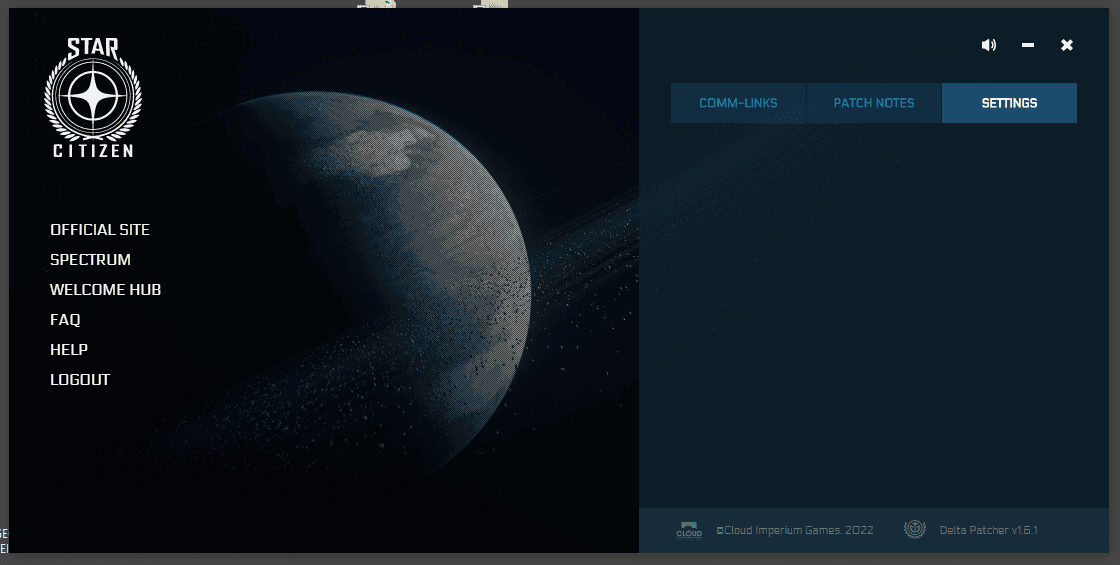Mute the launcher sound via speaker icon
The image size is (1120, 565).
[989, 45]
